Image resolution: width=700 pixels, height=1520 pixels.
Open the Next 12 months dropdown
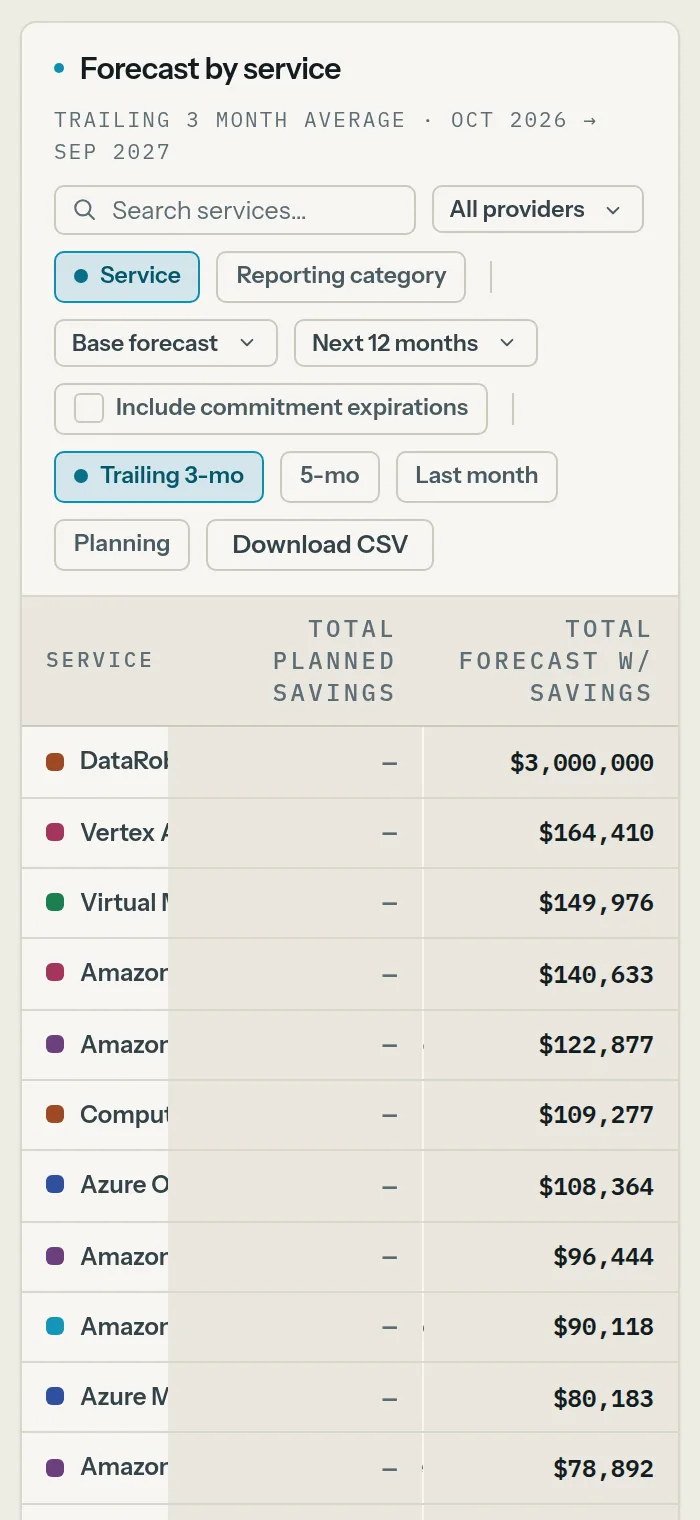[x=415, y=343]
